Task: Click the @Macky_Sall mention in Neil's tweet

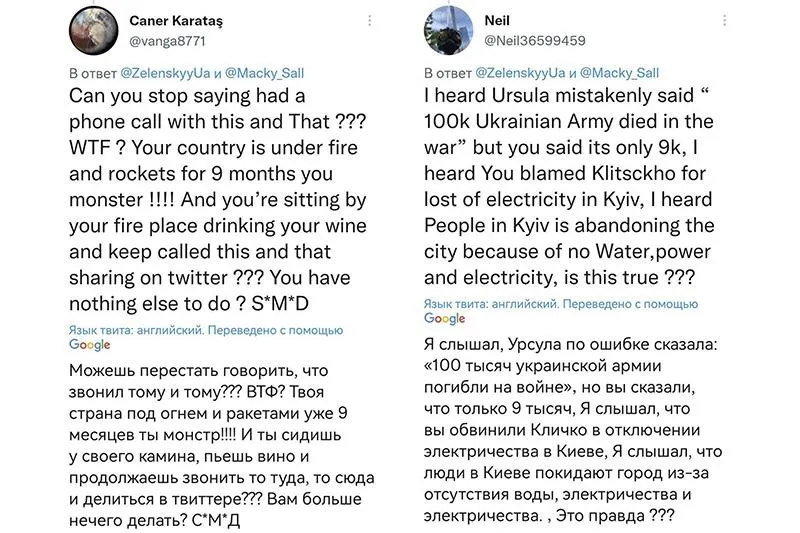Action: (x=619, y=73)
